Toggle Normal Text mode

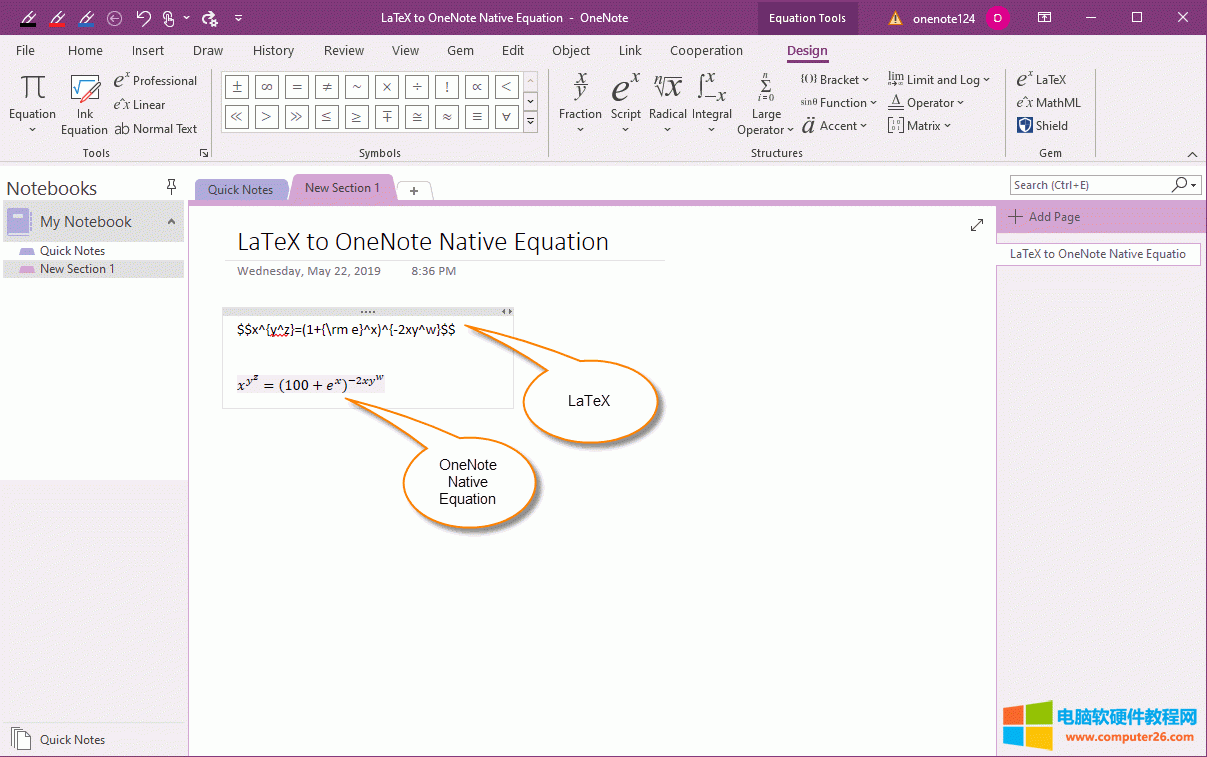[156, 128]
